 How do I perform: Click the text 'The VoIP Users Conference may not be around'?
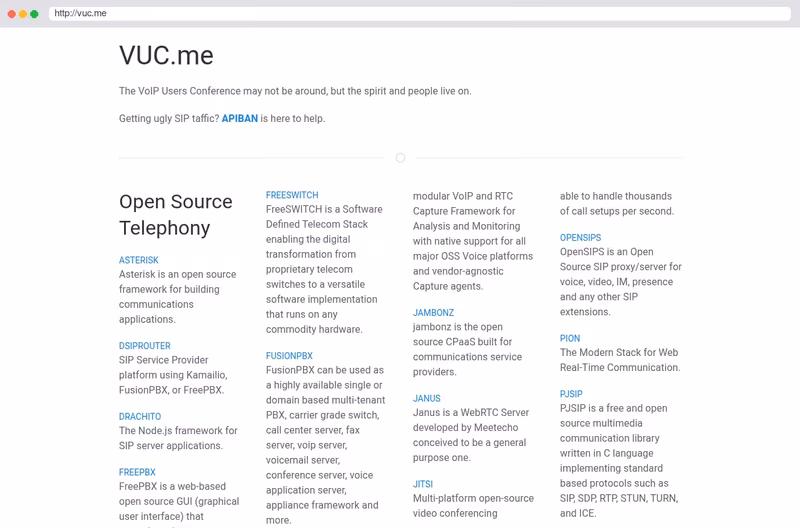[x=223, y=91]
